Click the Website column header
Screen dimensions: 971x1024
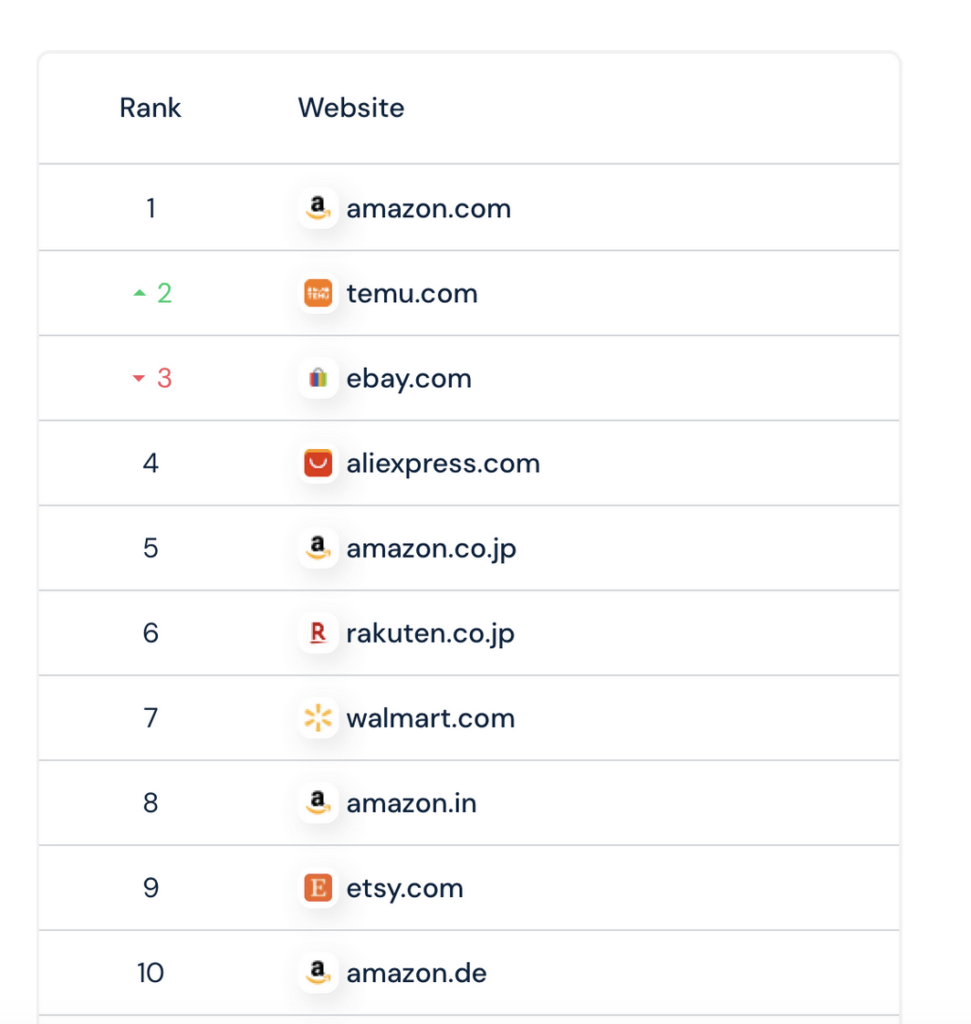click(x=351, y=108)
